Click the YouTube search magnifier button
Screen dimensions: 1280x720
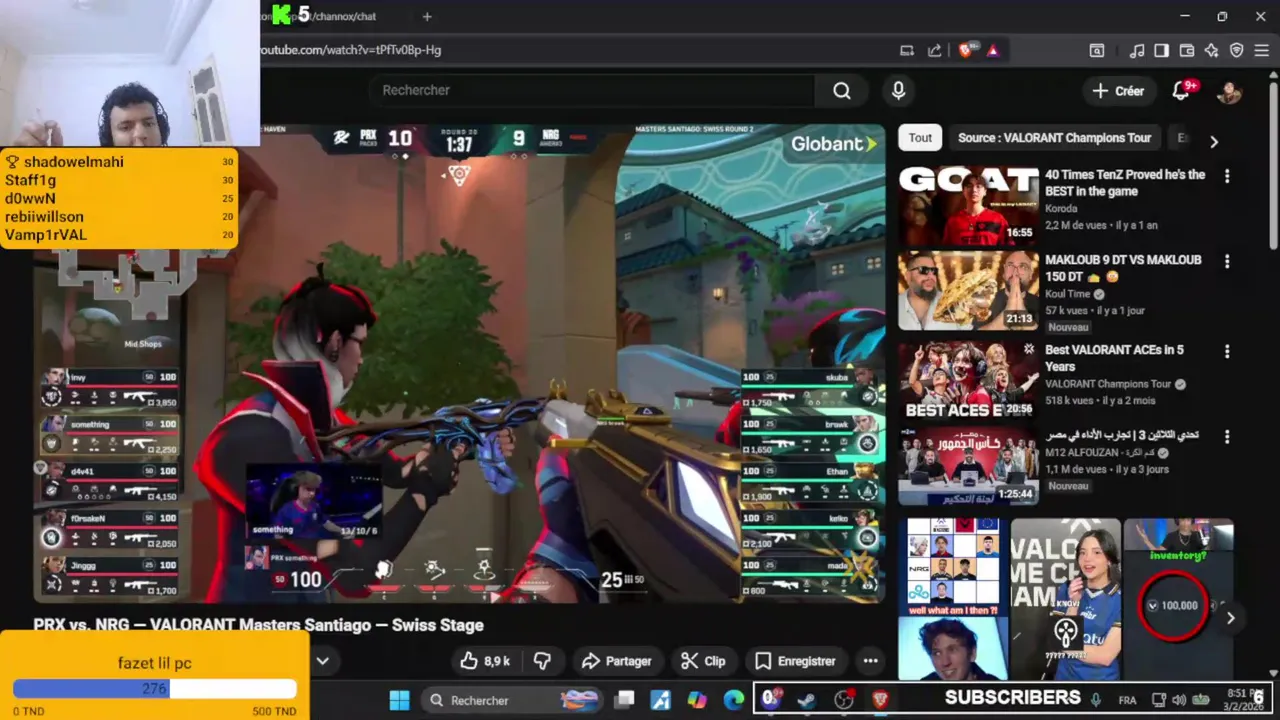(x=842, y=91)
